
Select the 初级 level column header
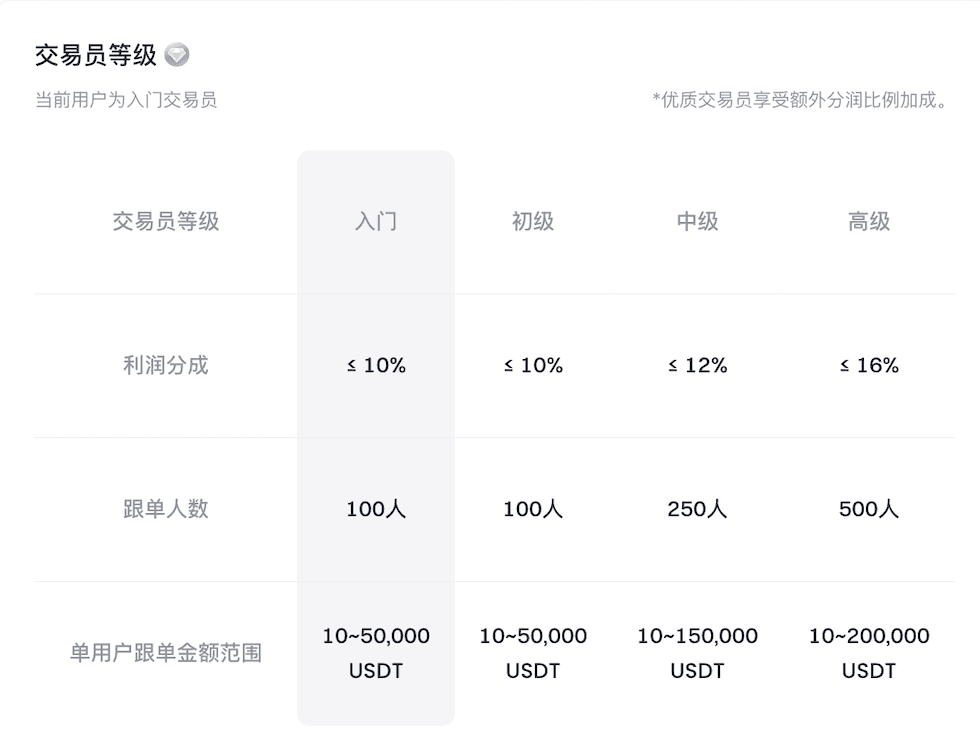tap(533, 222)
